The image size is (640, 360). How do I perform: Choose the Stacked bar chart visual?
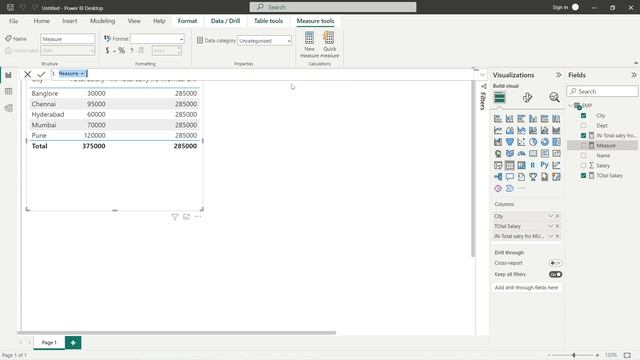pos(498,119)
